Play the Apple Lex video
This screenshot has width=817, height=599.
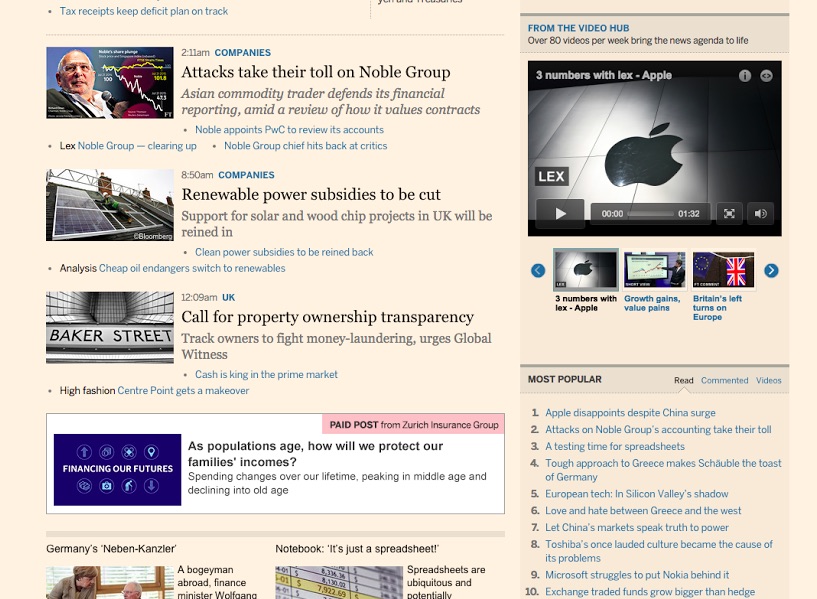coord(560,213)
